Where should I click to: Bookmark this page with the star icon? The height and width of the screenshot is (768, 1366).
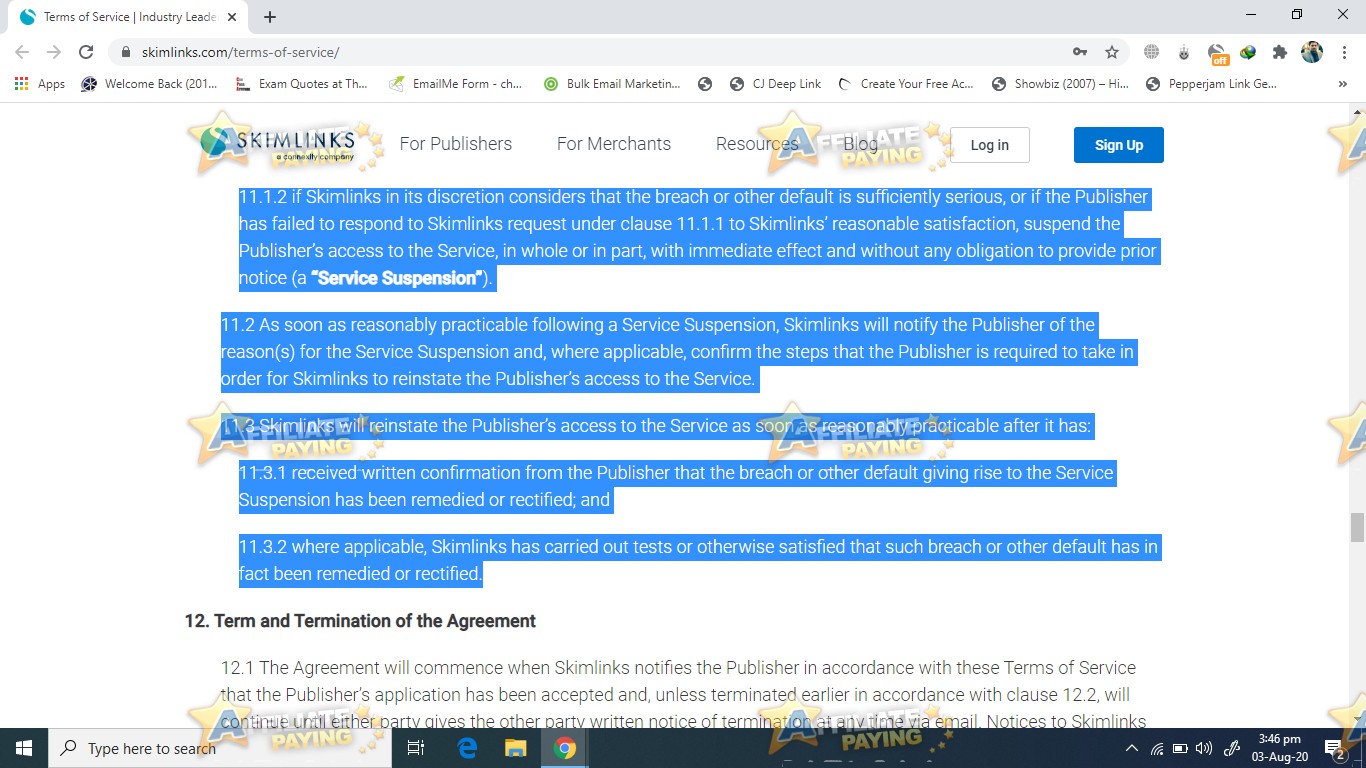1112,52
